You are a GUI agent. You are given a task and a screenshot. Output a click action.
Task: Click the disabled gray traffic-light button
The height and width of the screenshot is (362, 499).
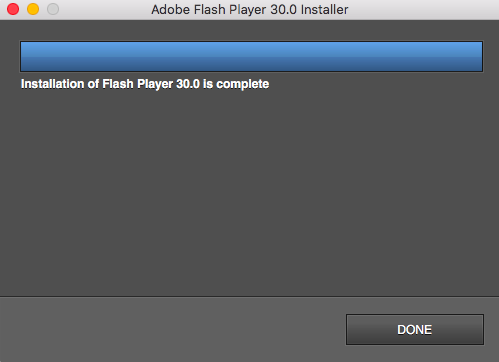click(53, 9)
